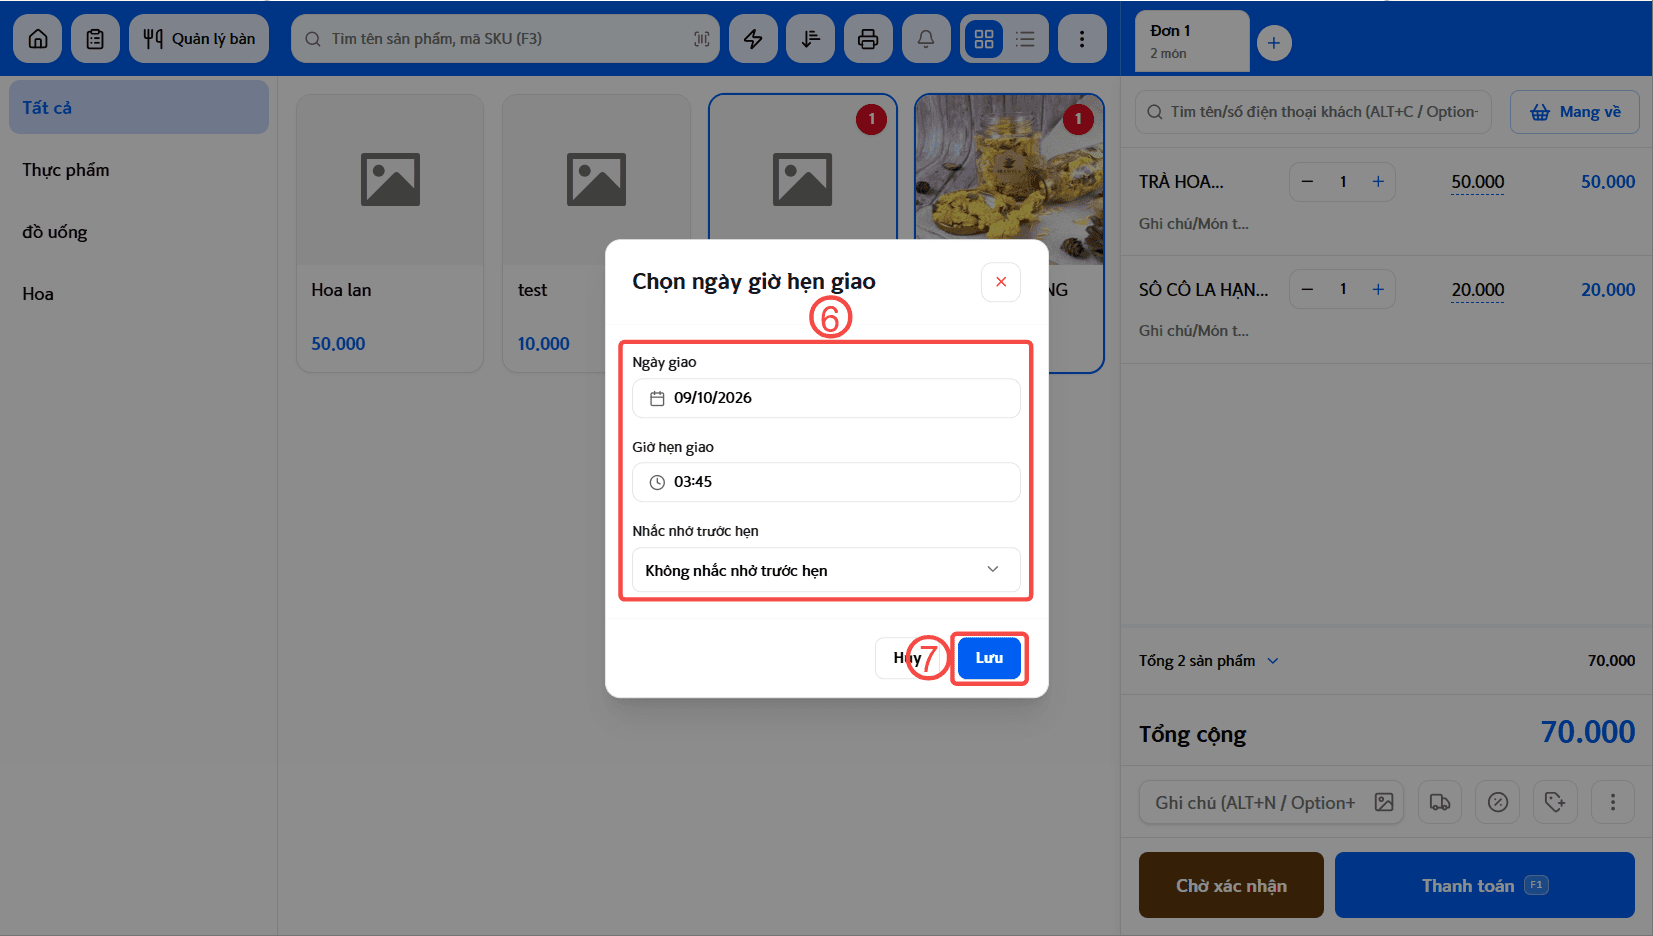Open three-dot menu beside tag icon
1653x936 pixels.
pos(1613,802)
